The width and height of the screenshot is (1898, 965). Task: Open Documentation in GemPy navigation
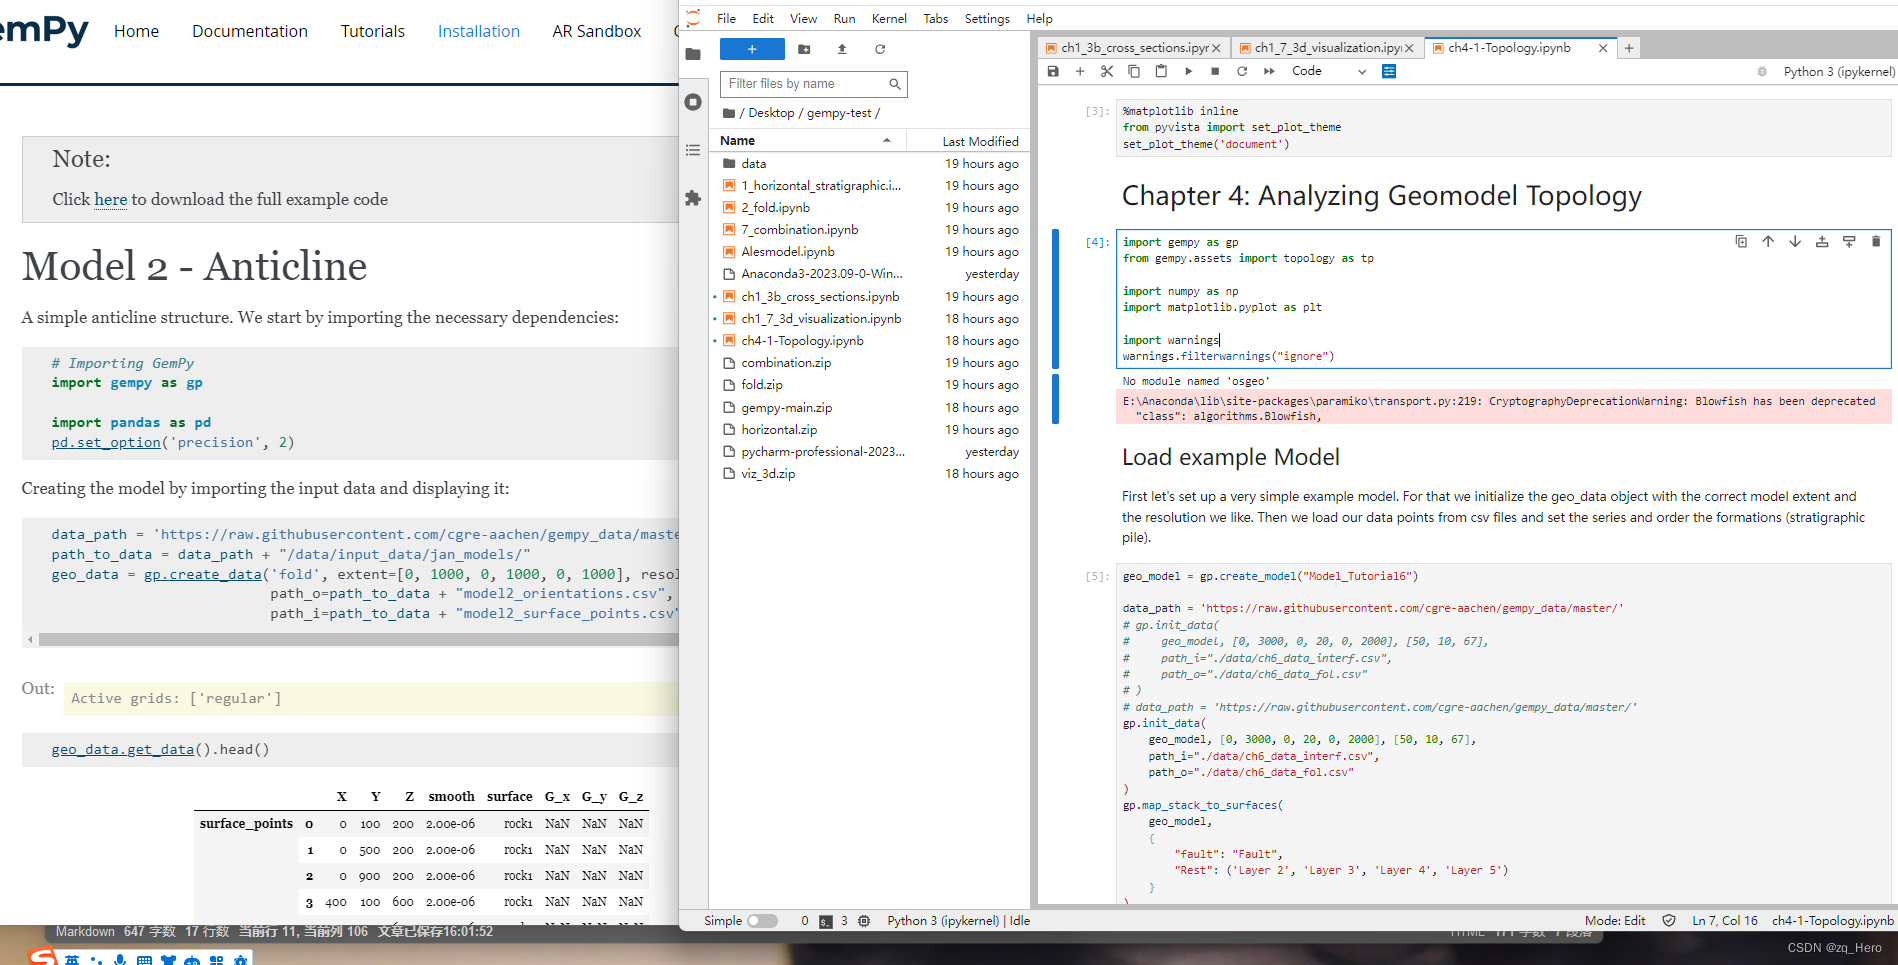pos(250,31)
